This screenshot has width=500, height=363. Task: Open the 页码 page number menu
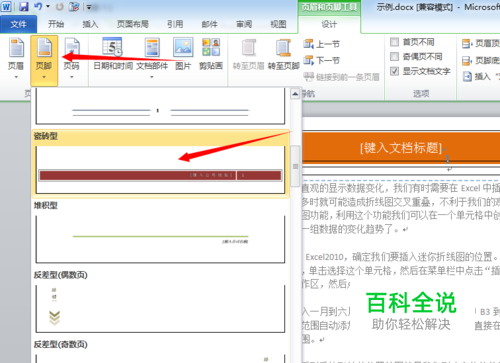[x=72, y=59]
